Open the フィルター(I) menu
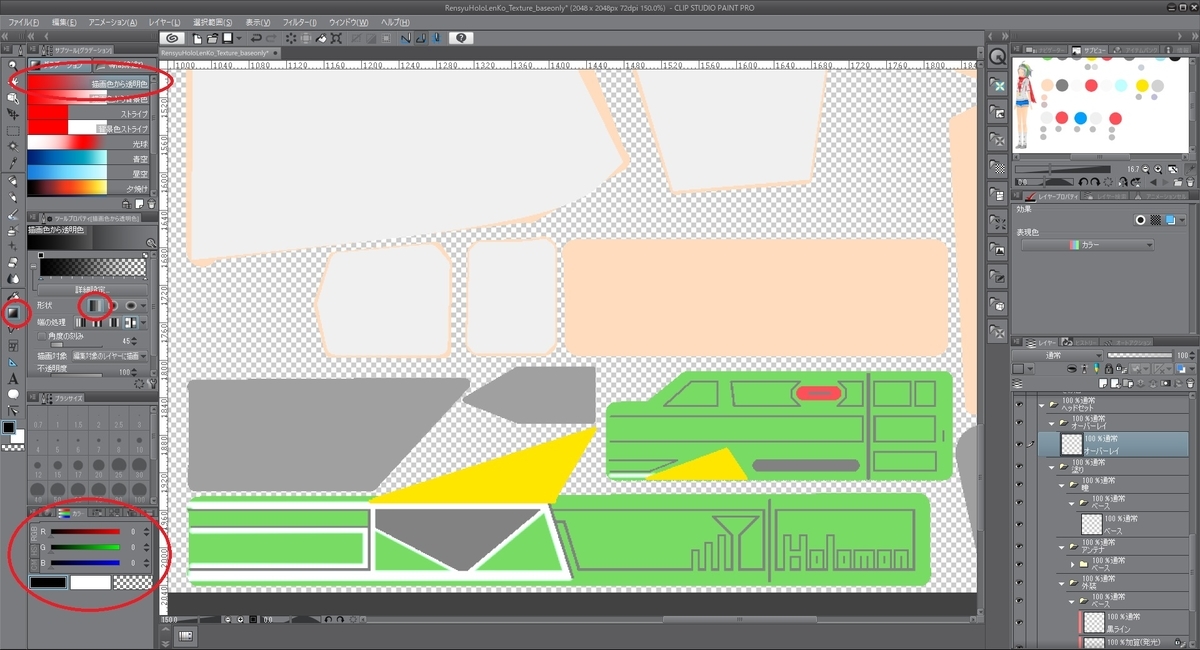Viewport: 1200px width, 650px height. point(300,21)
